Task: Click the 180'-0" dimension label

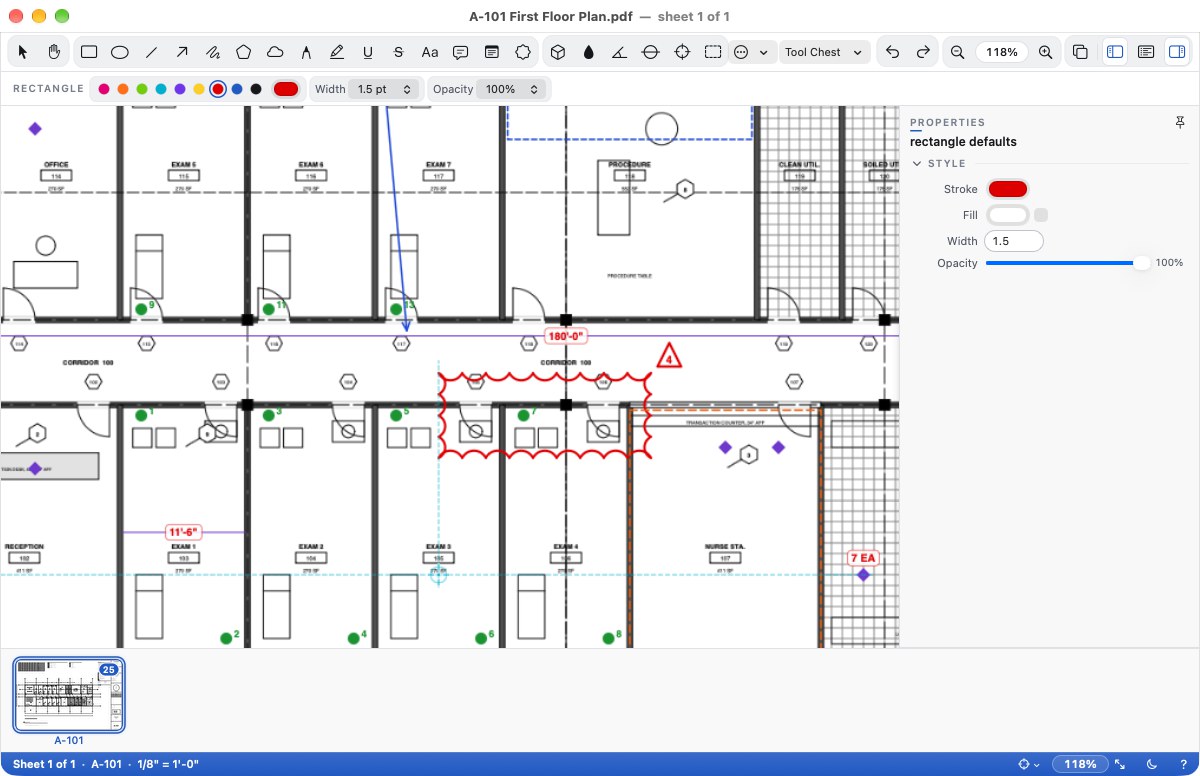Action: [565, 336]
